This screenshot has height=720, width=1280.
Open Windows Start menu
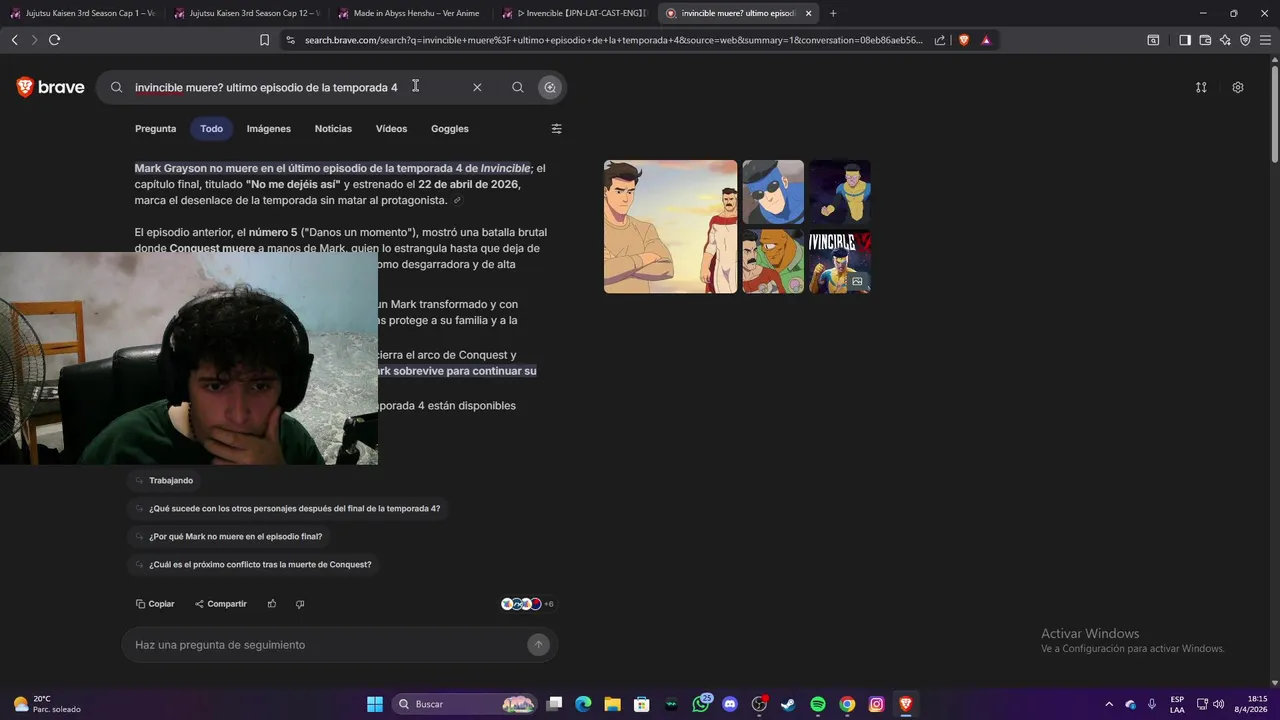[x=375, y=704]
